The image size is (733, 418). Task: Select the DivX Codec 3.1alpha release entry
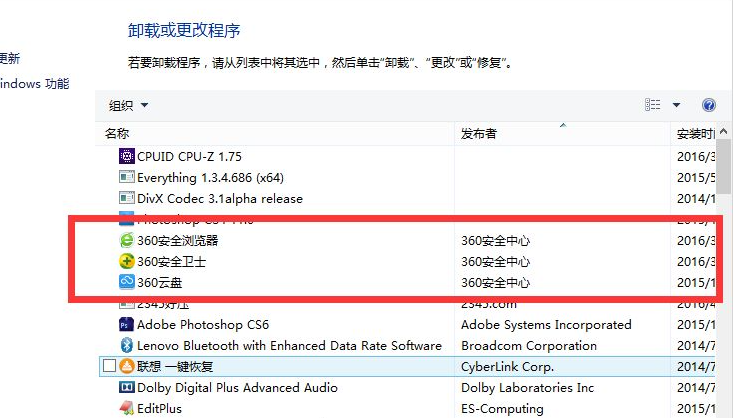coord(220,198)
